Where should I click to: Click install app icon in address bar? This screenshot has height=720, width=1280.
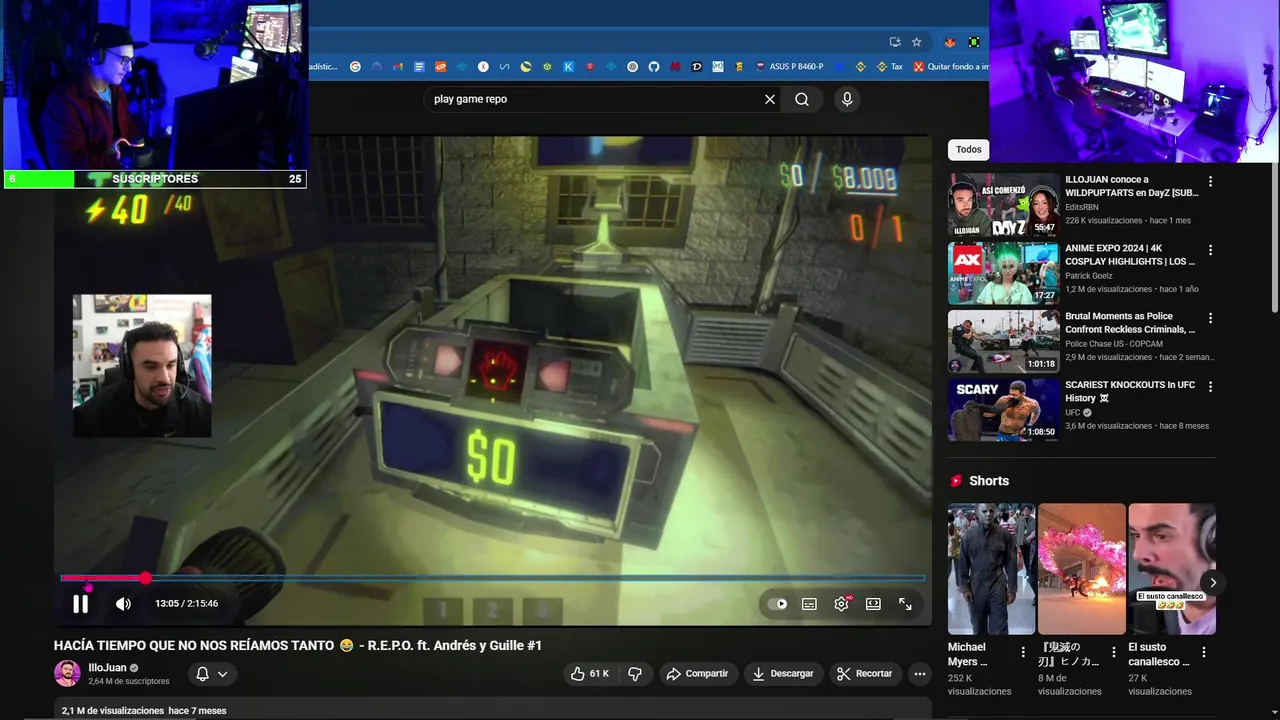[895, 42]
